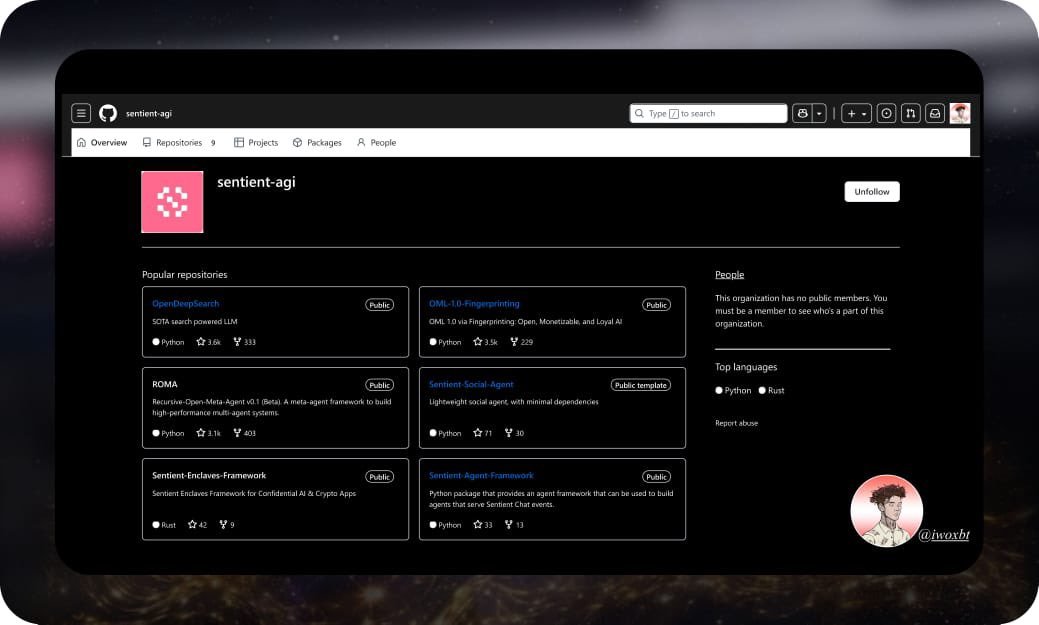1039x625 pixels.
Task: Select Rust in Top languages
Action: pyautogui.click(x=771, y=390)
